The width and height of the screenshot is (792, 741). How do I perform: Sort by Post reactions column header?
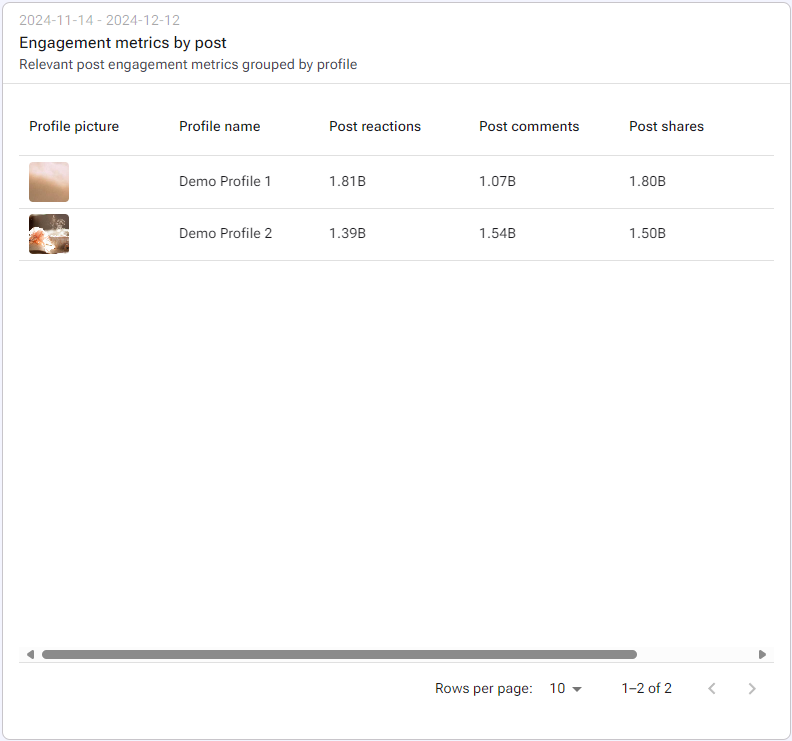[375, 126]
